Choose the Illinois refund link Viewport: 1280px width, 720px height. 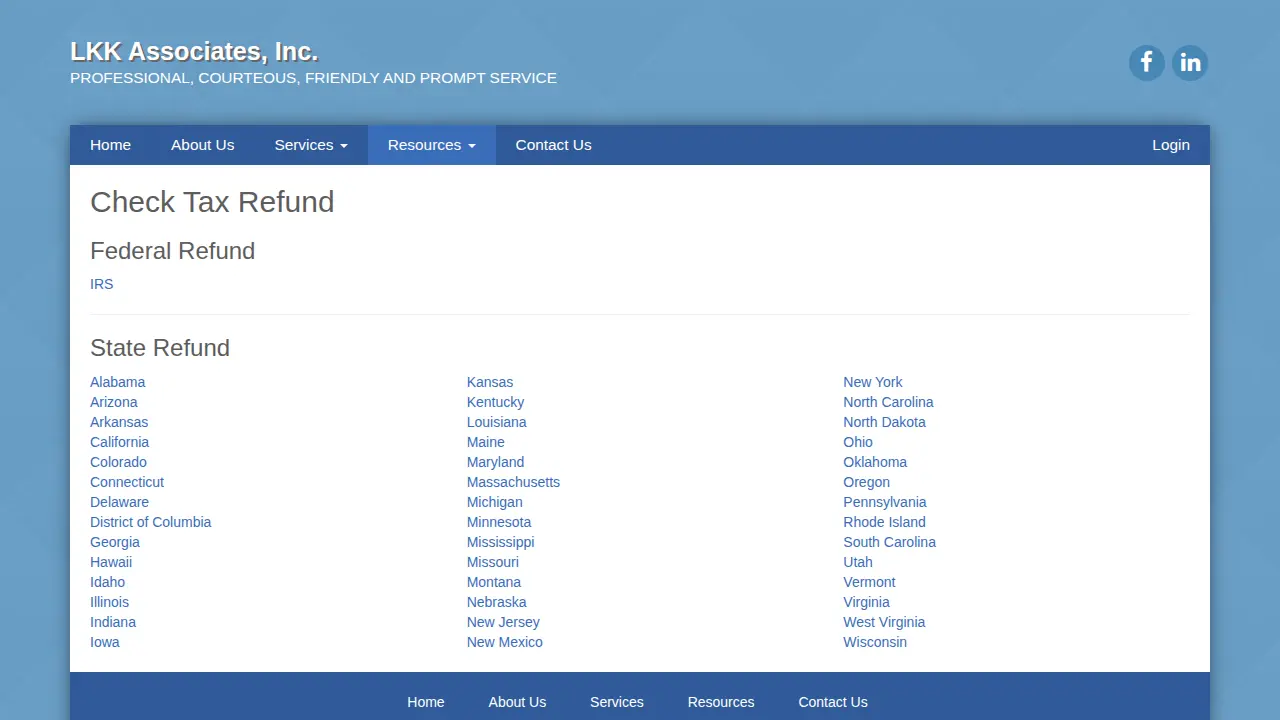[x=110, y=602]
